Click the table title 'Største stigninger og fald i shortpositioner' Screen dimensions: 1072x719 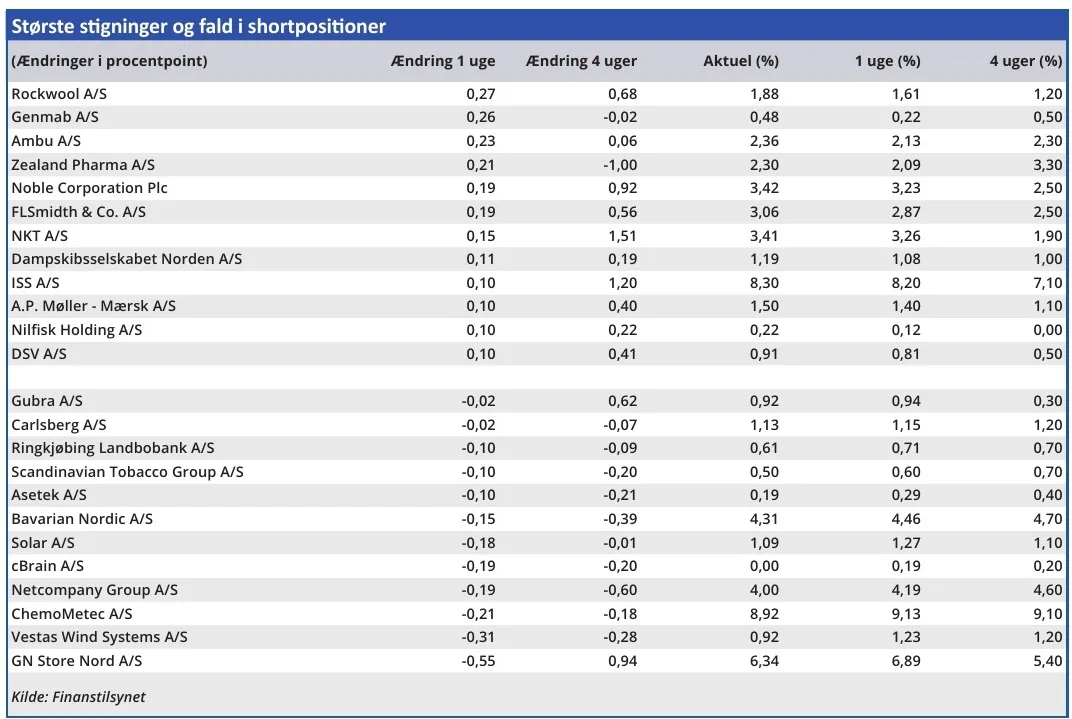coord(198,26)
